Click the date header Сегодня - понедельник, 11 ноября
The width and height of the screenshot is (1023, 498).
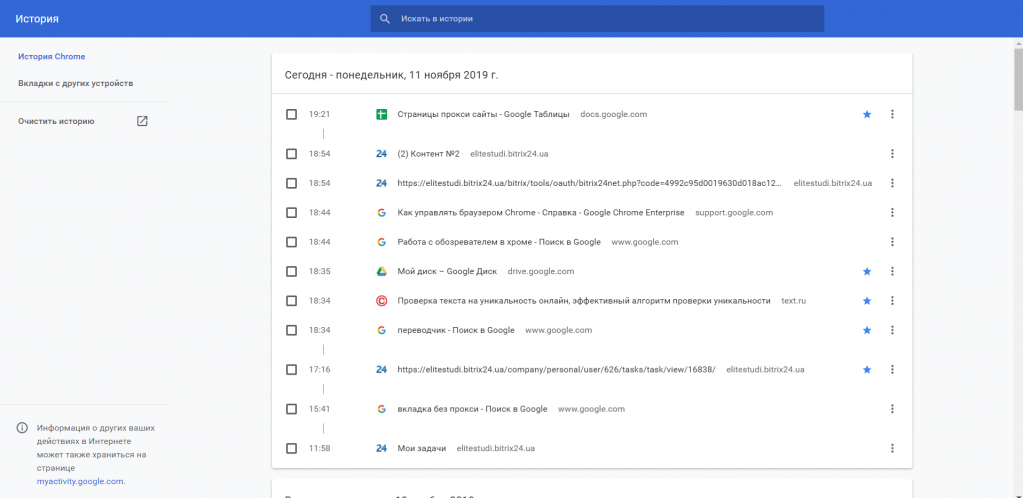391,75
